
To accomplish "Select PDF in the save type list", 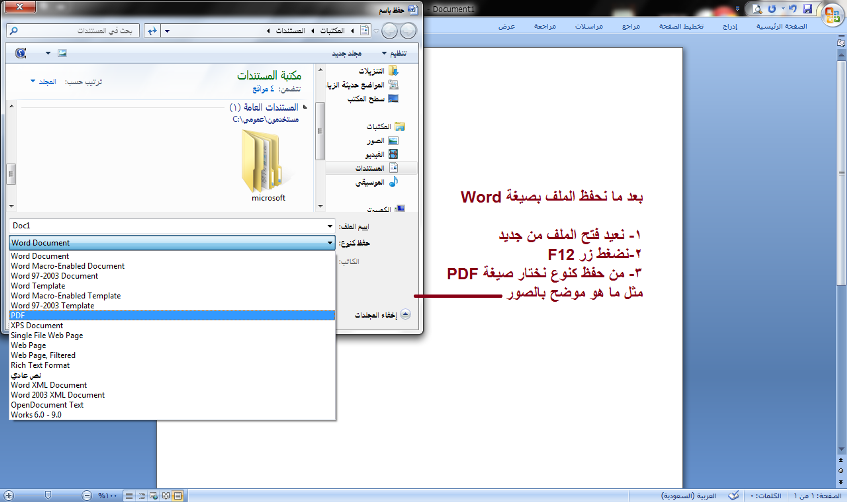I will click(172, 316).
